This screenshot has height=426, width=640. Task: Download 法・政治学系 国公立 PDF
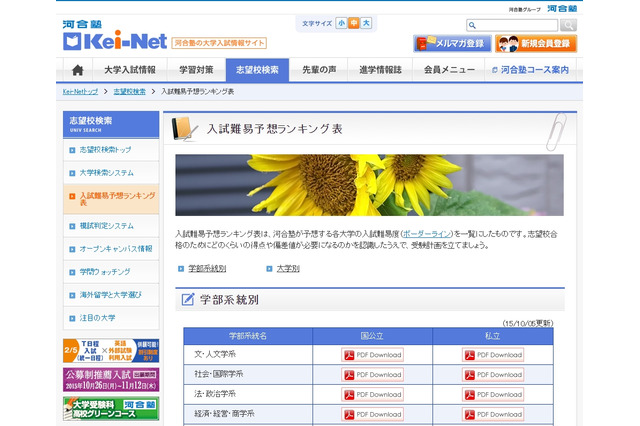click(x=373, y=395)
